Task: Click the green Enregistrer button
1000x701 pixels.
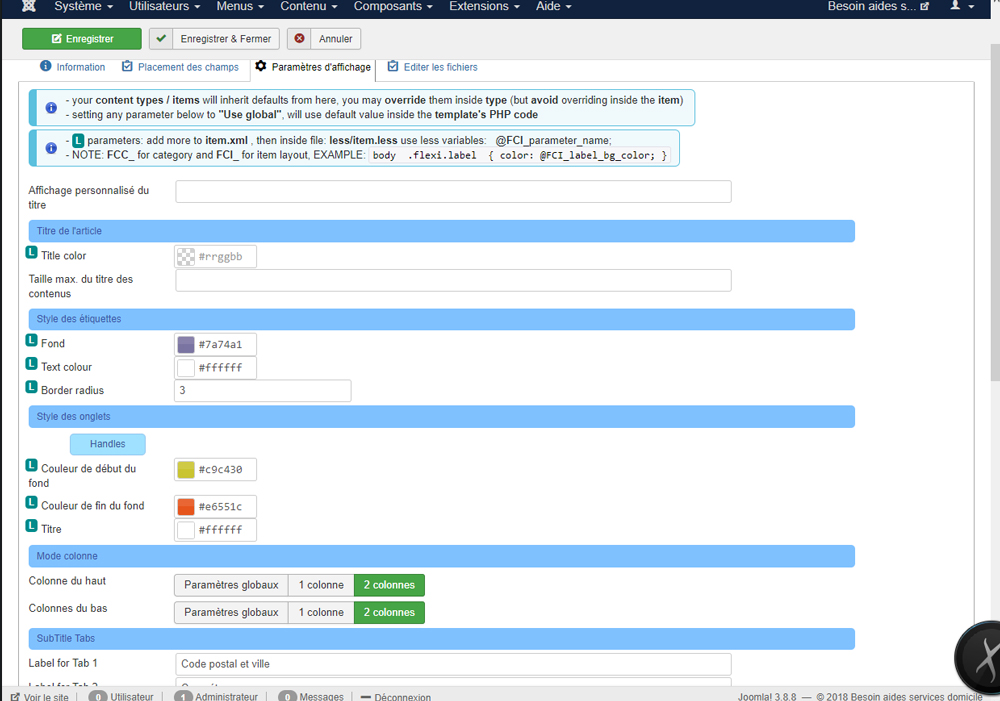Action: coord(82,39)
